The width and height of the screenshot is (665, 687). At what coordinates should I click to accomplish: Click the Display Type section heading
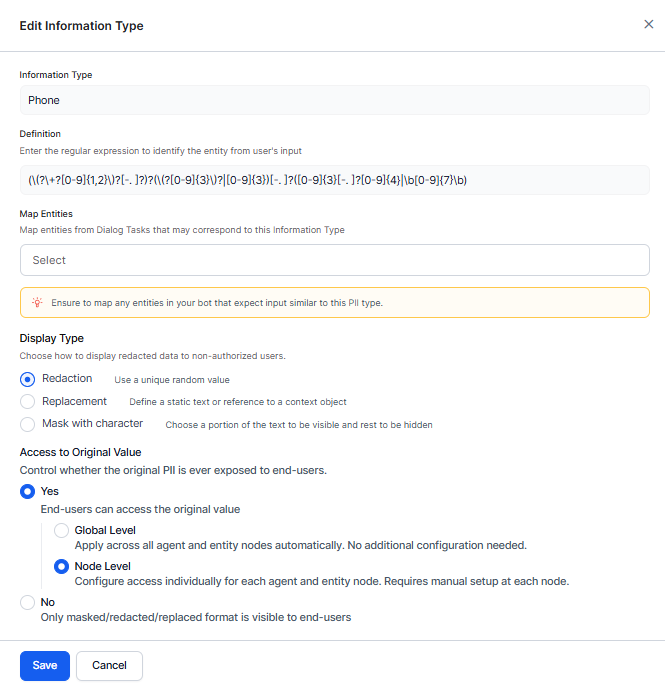point(52,338)
